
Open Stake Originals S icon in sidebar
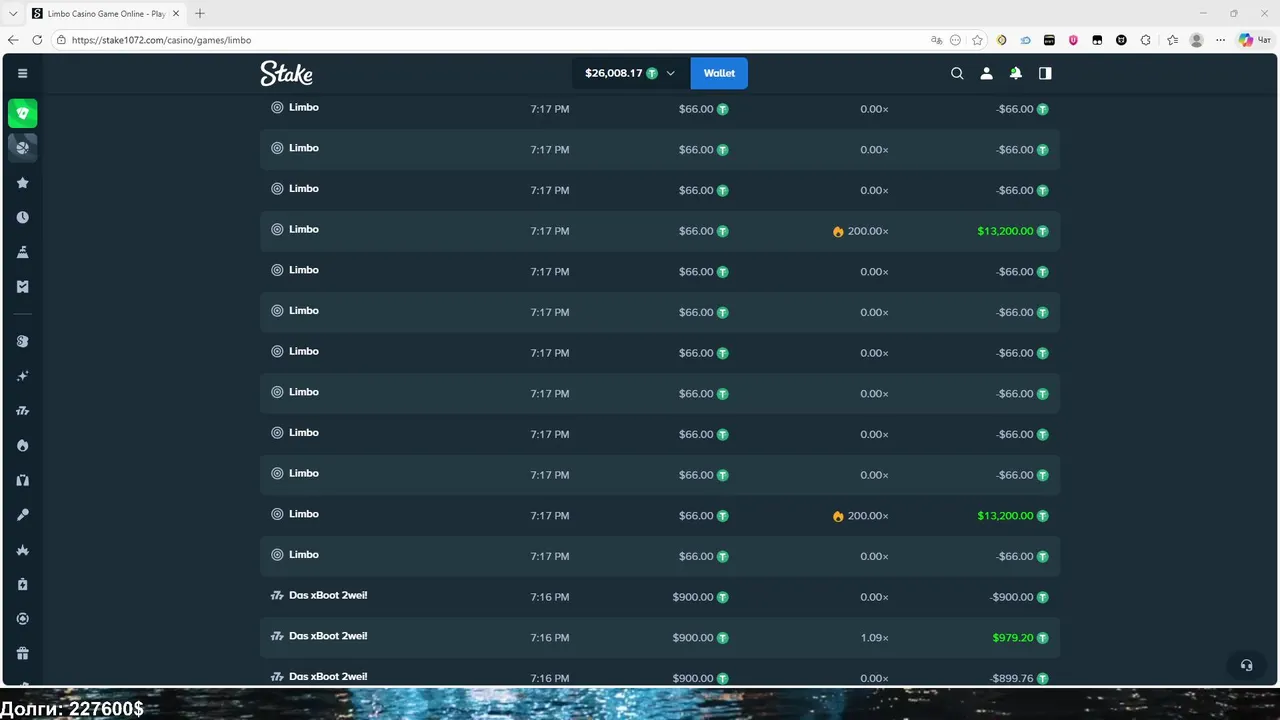[23, 341]
